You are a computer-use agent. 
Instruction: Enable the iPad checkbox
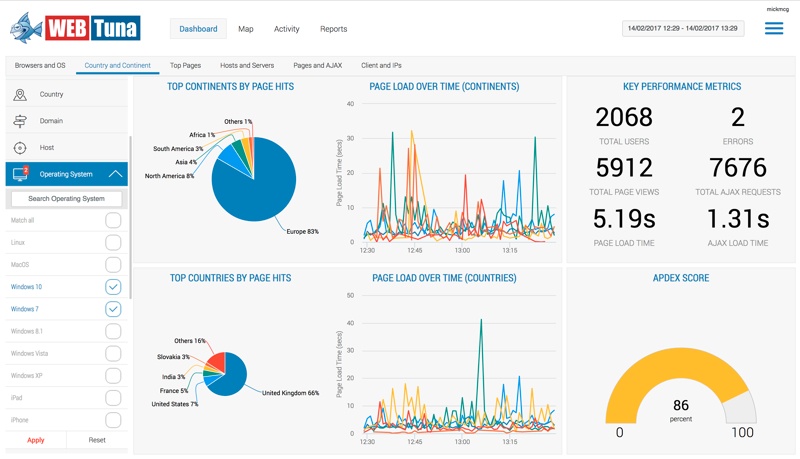click(113, 398)
